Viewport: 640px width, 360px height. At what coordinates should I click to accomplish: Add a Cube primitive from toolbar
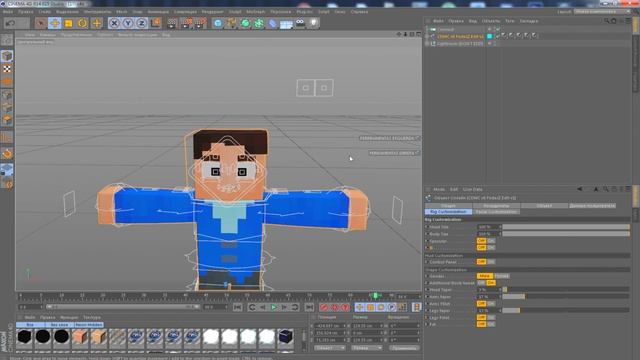218,23
